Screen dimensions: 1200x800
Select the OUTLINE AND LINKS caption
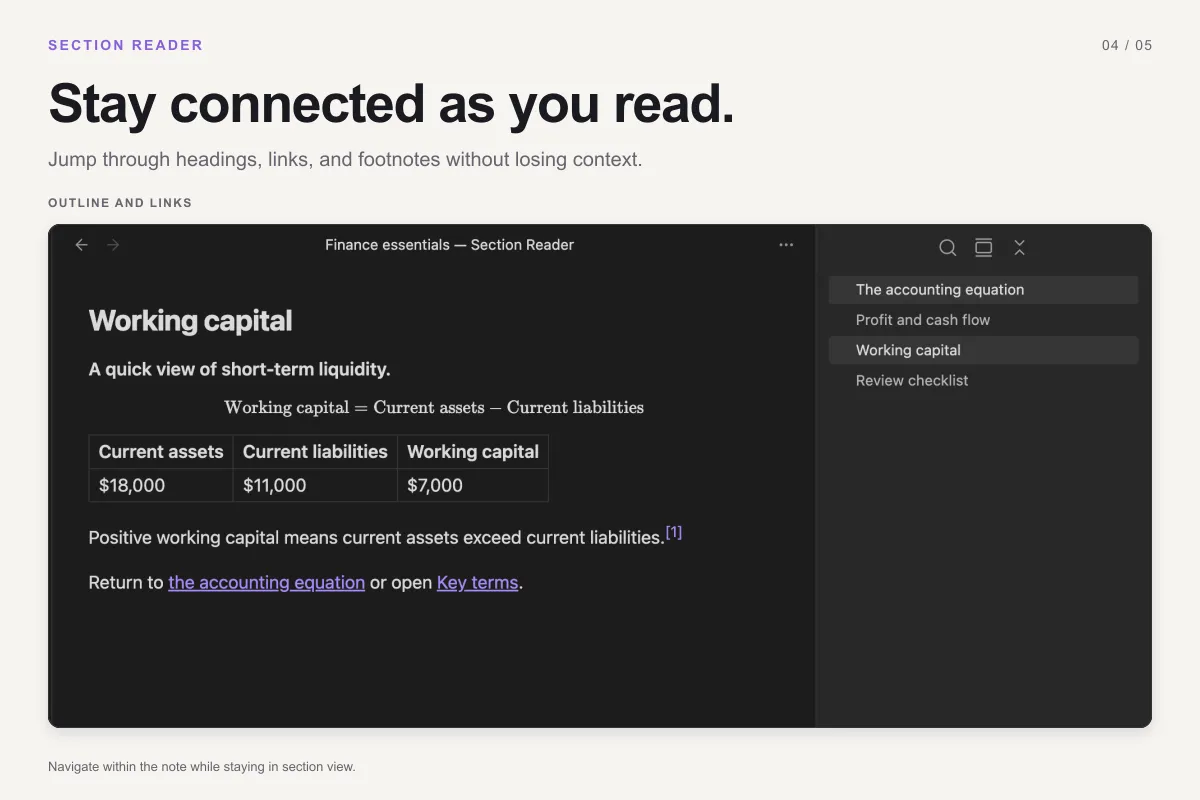[x=120, y=203]
